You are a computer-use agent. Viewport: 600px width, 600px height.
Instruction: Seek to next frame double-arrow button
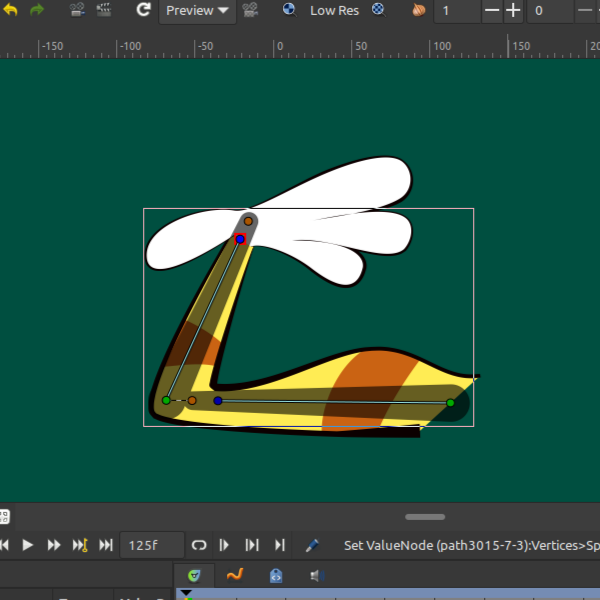click(54, 545)
